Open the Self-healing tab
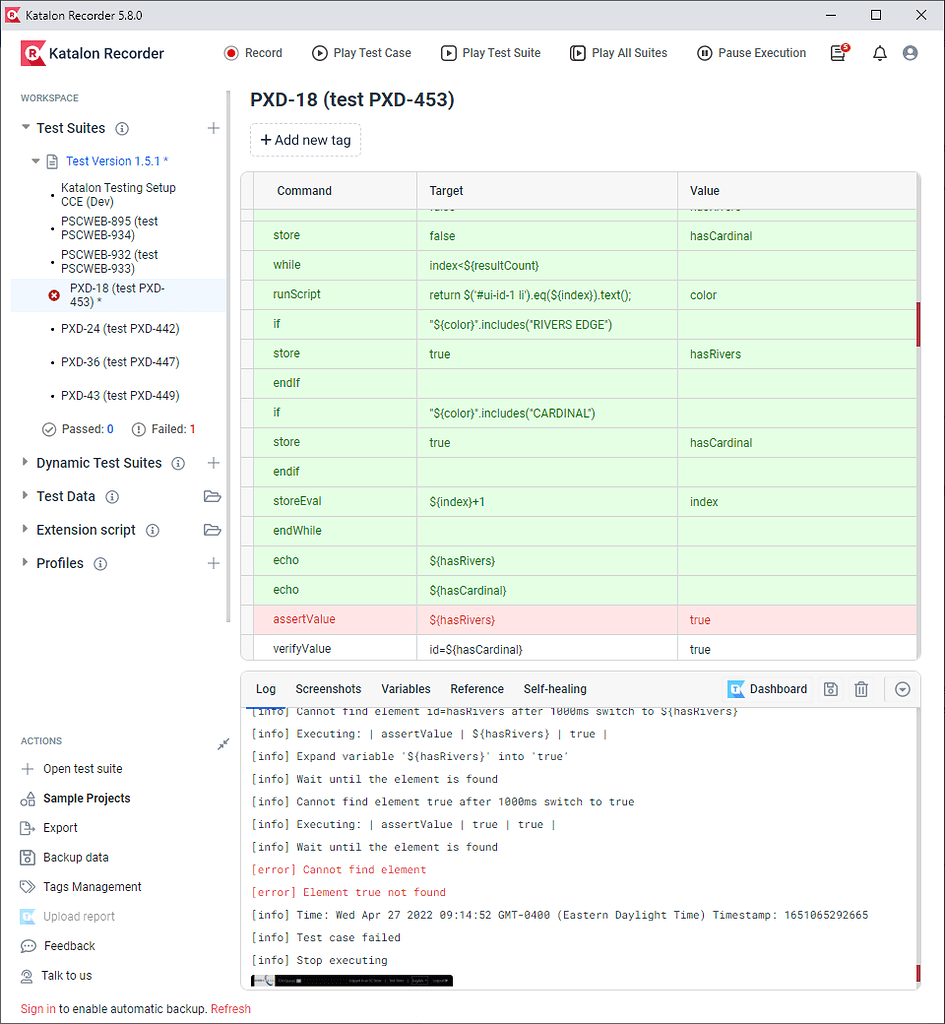The width and height of the screenshot is (945, 1024). coord(554,689)
